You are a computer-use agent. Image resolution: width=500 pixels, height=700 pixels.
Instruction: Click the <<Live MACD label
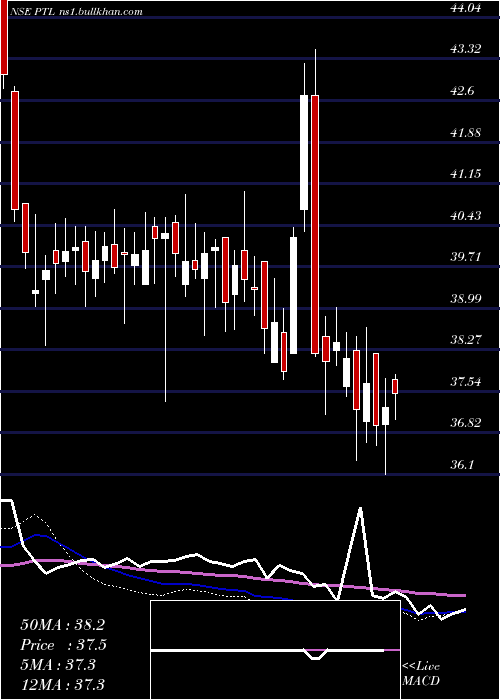tap(421, 674)
